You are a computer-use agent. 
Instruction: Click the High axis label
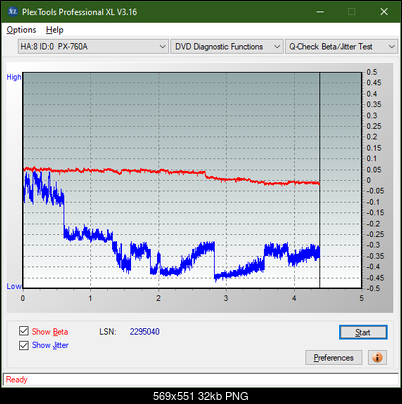(x=14, y=77)
